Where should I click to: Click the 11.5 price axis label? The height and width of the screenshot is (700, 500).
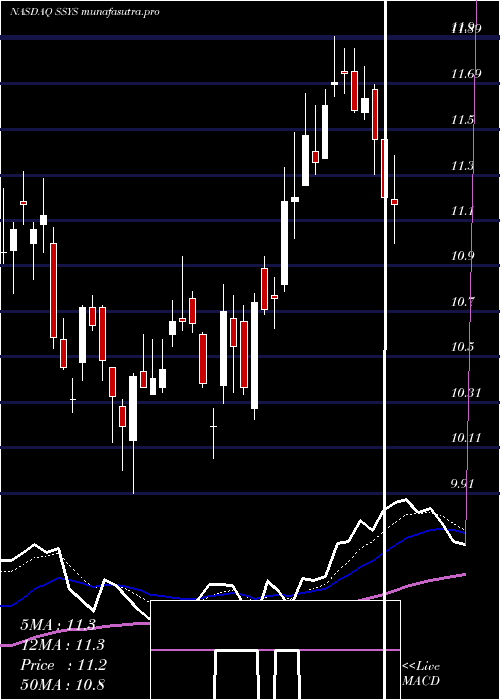tap(462, 120)
